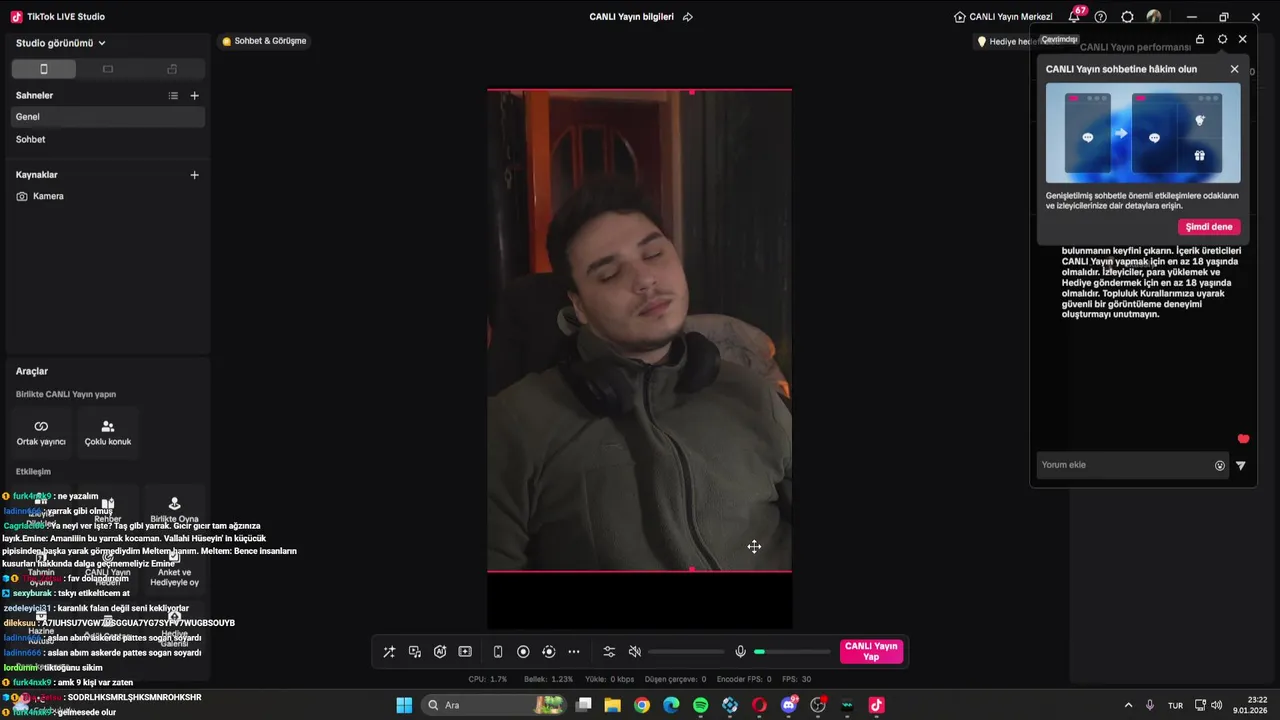Select the camera preview in canvas
The width and height of the screenshot is (1280, 720).
coord(639,331)
